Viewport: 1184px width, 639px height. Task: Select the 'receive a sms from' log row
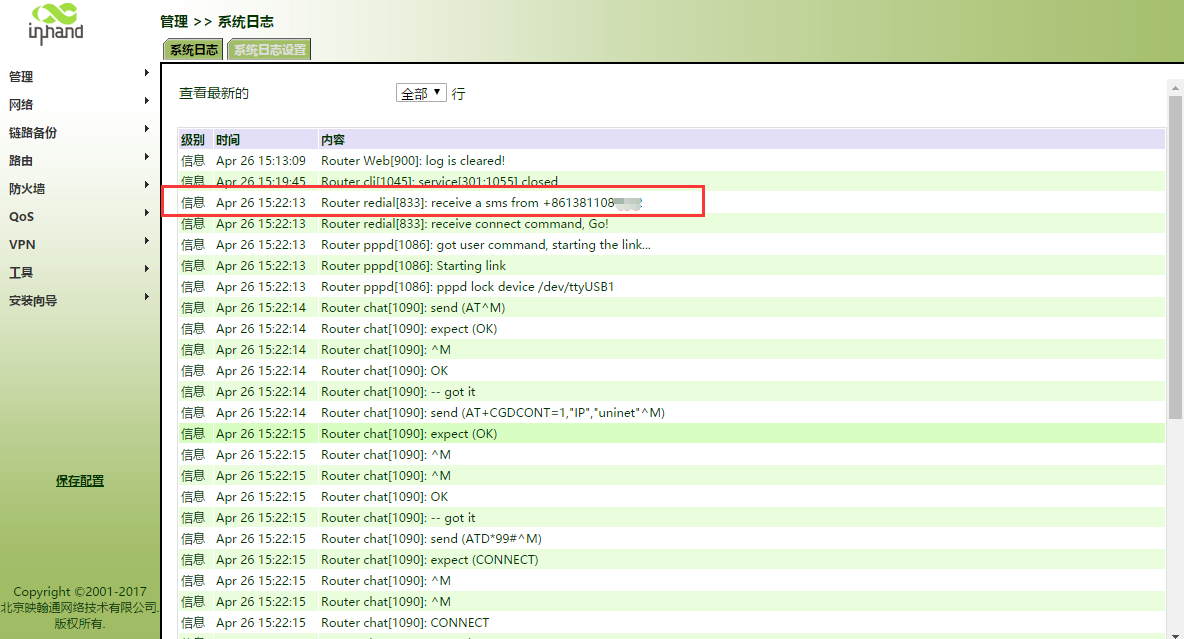480,203
